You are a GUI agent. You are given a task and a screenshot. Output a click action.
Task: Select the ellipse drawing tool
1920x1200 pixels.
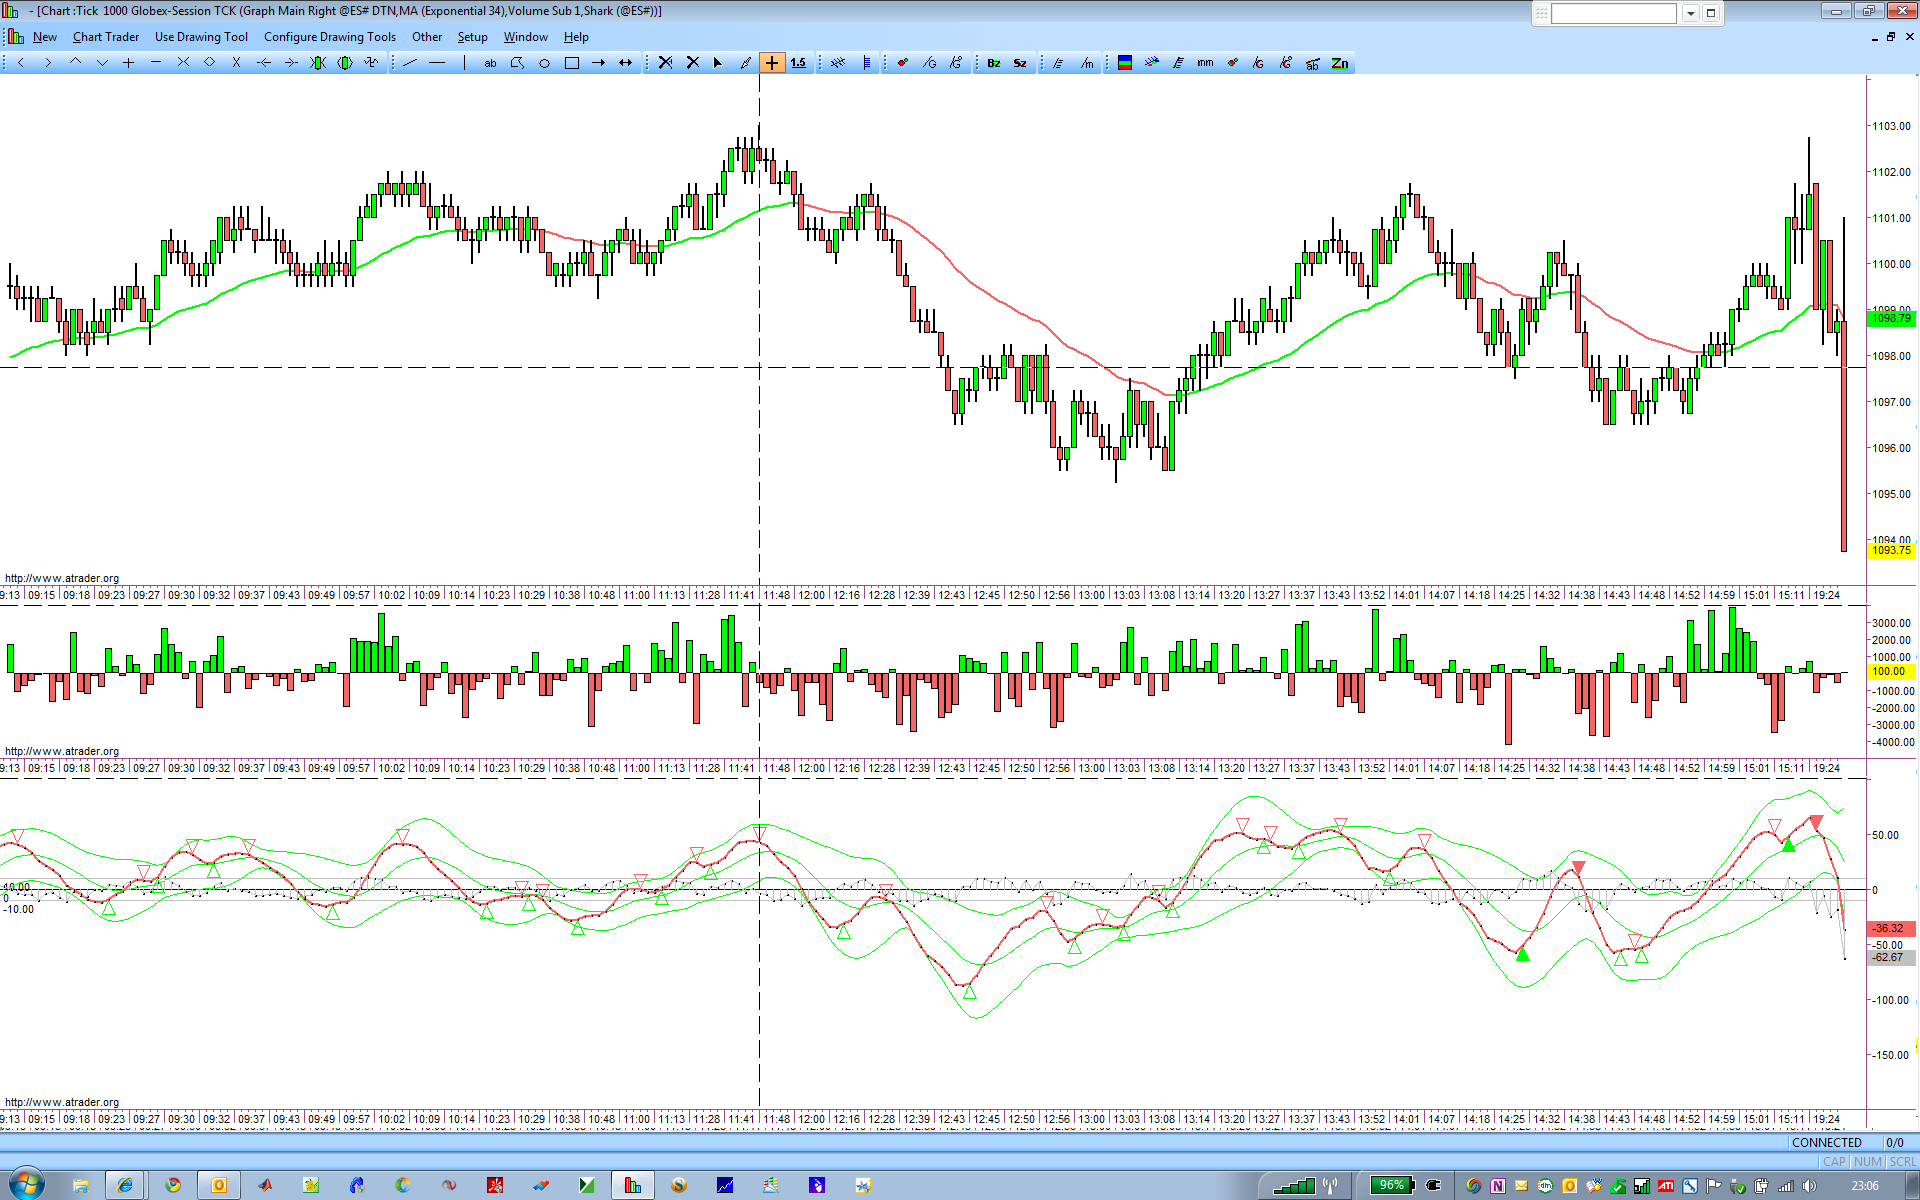click(x=545, y=63)
